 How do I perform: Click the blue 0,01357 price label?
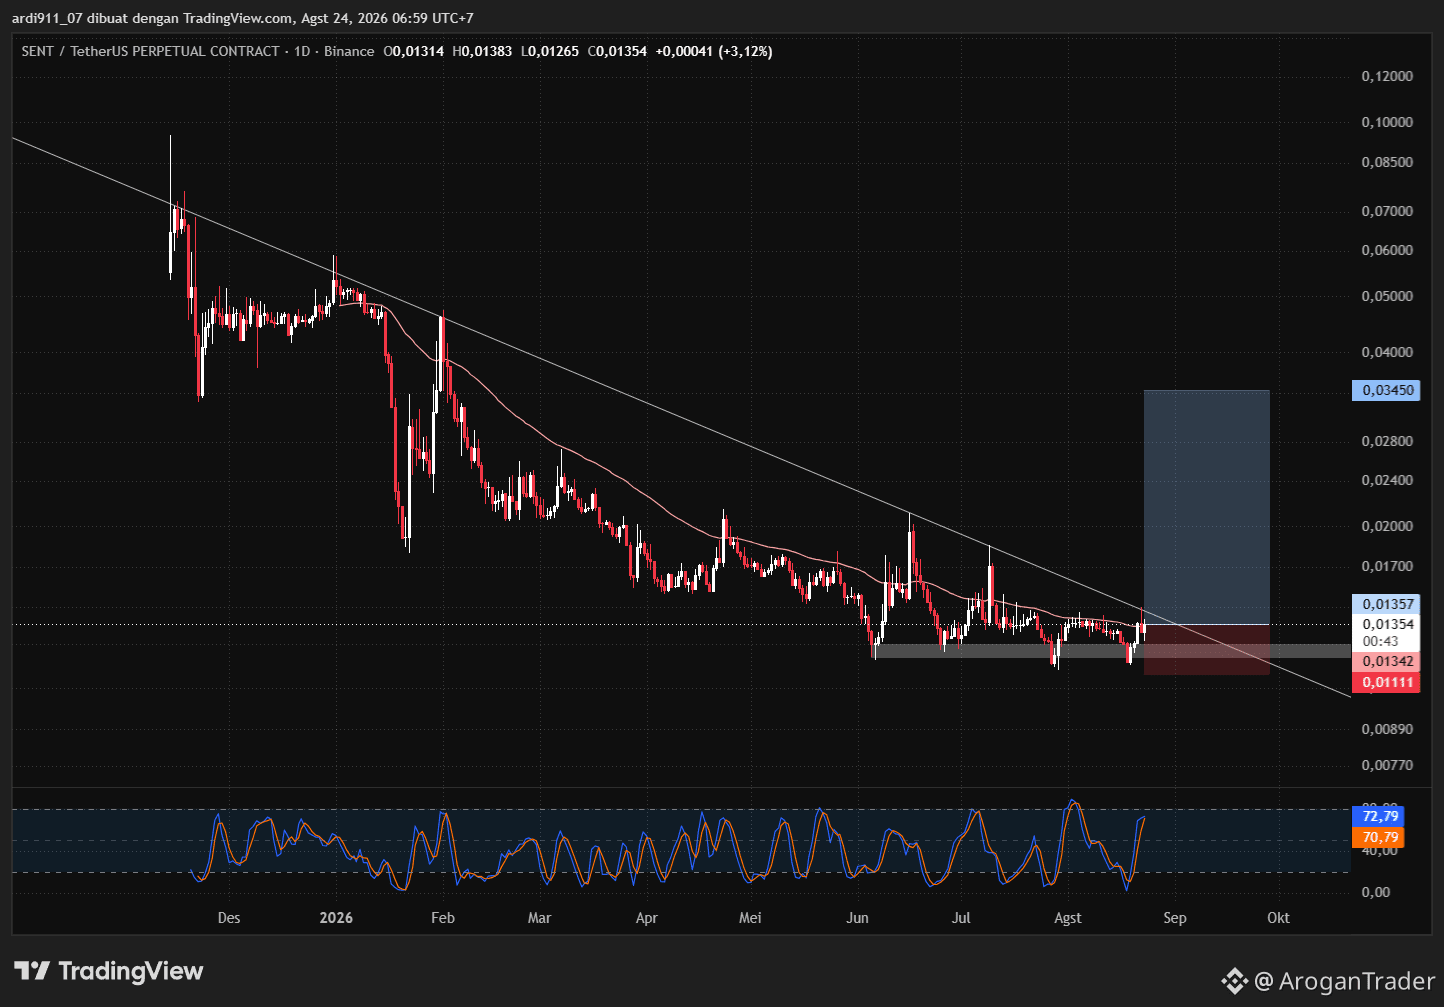click(x=1384, y=604)
